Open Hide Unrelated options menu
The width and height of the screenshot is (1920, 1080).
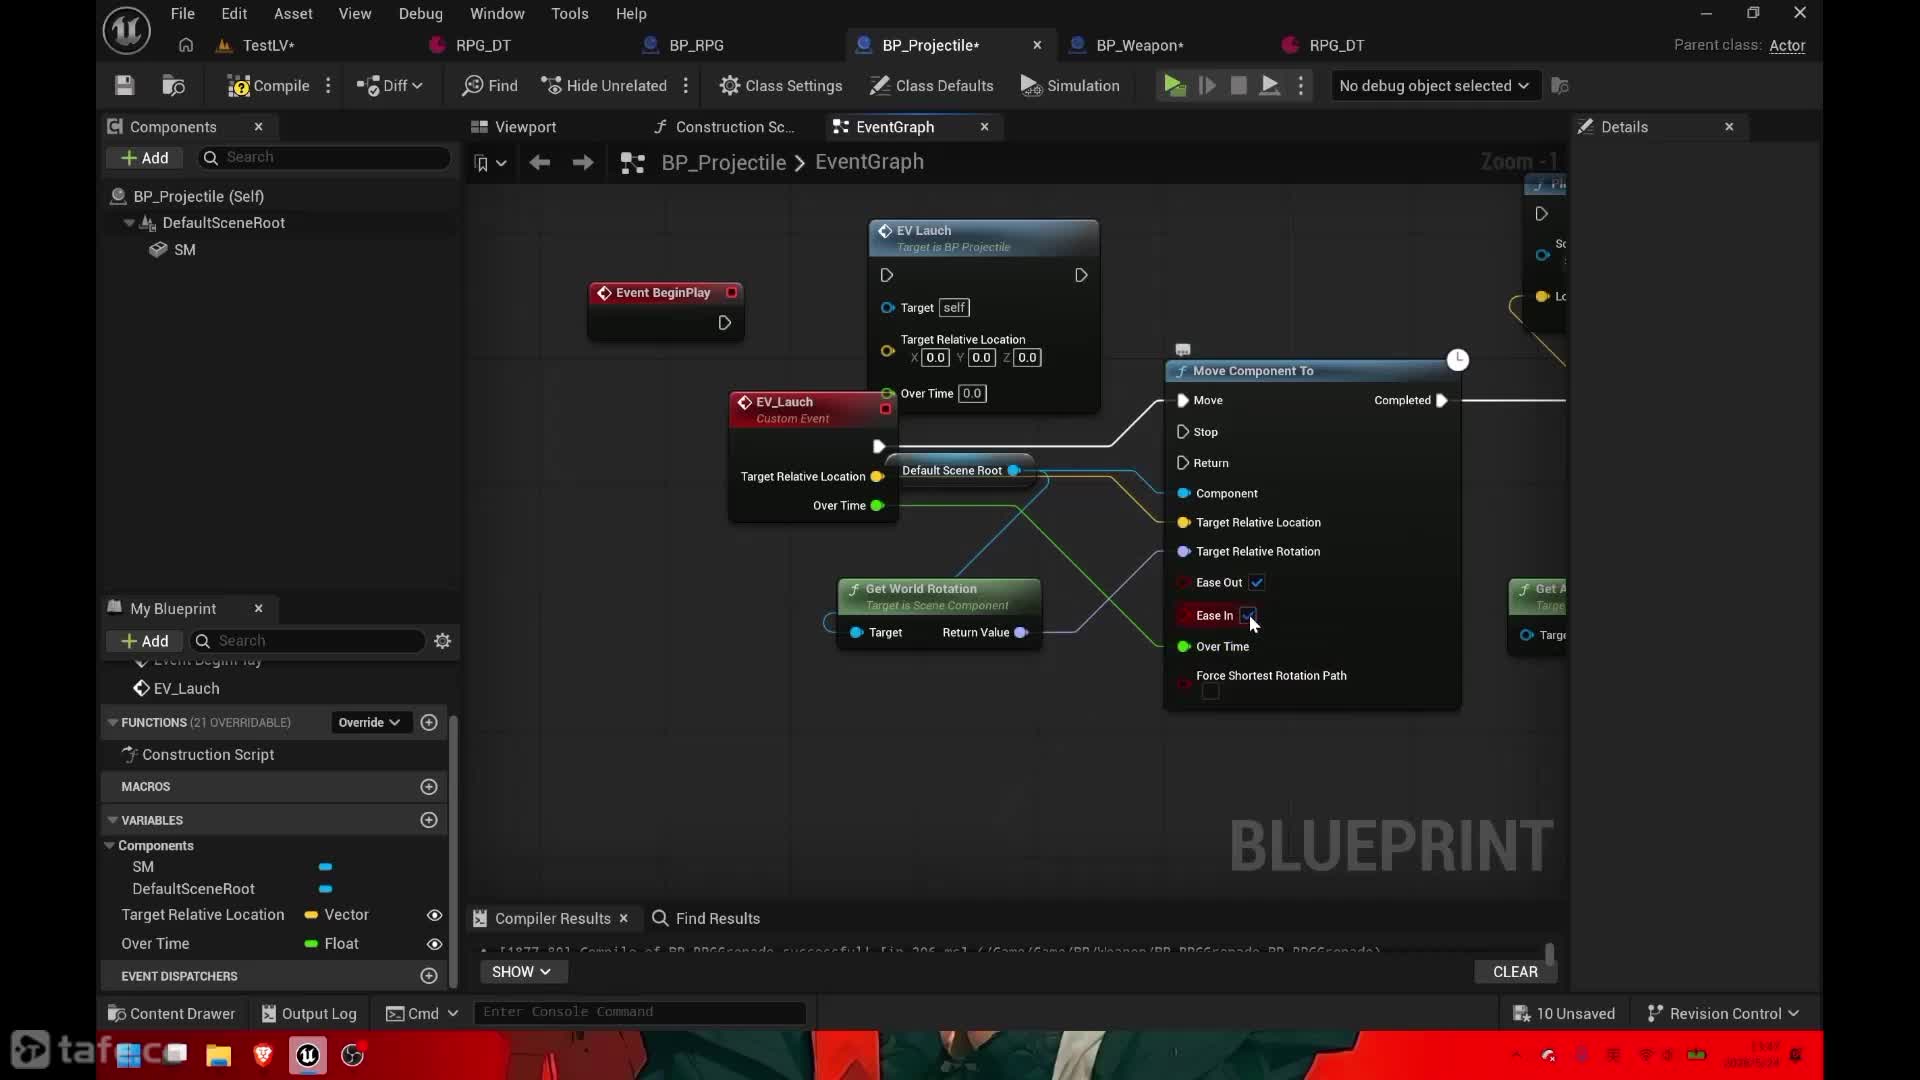686,86
